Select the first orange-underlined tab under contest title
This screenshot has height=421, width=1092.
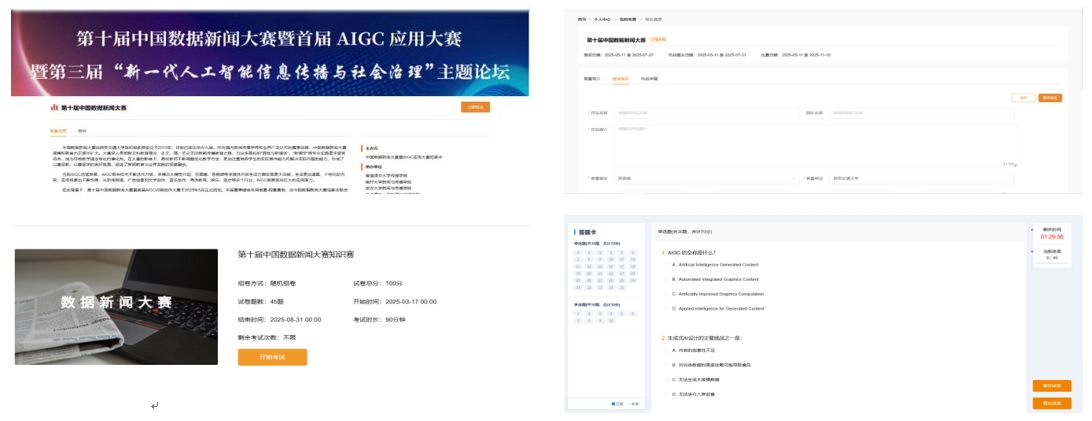pos(58,131)
